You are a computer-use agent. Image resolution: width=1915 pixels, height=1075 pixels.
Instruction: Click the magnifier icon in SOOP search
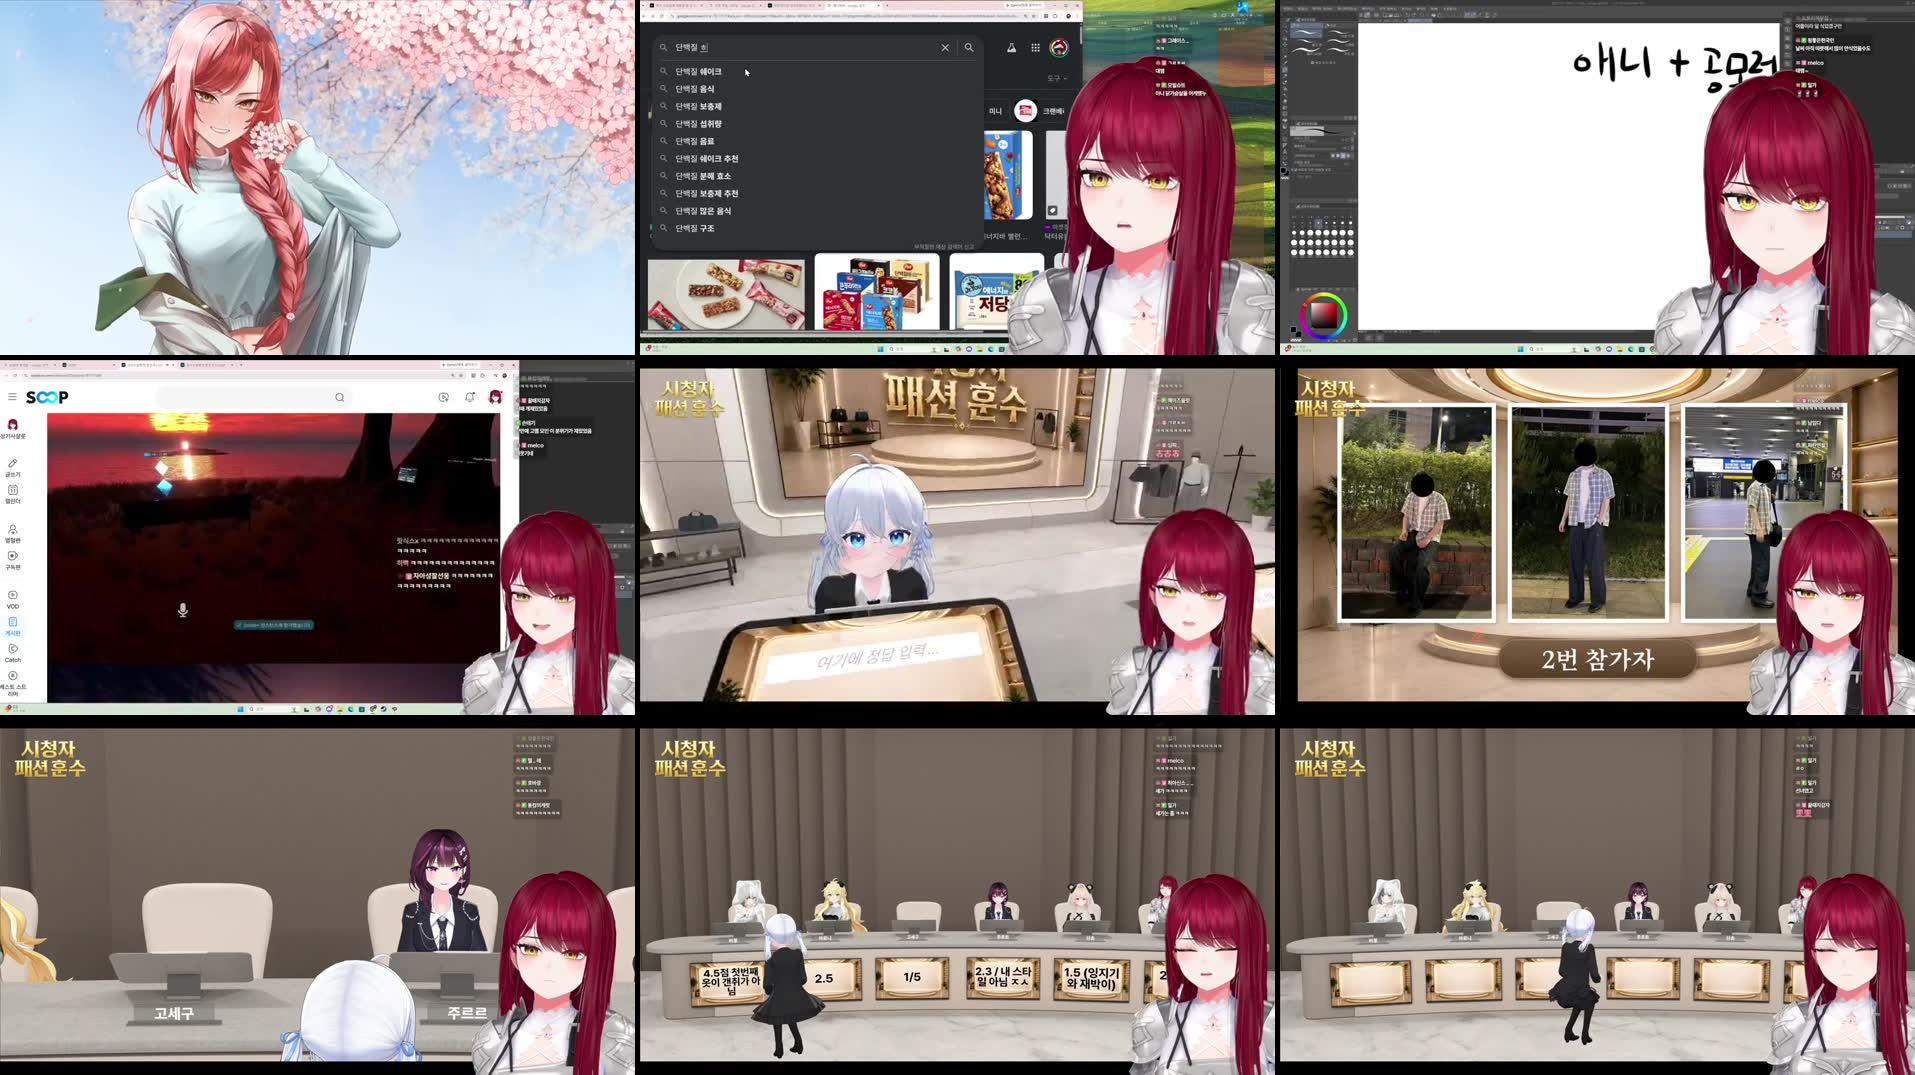(x=340, y=397)
